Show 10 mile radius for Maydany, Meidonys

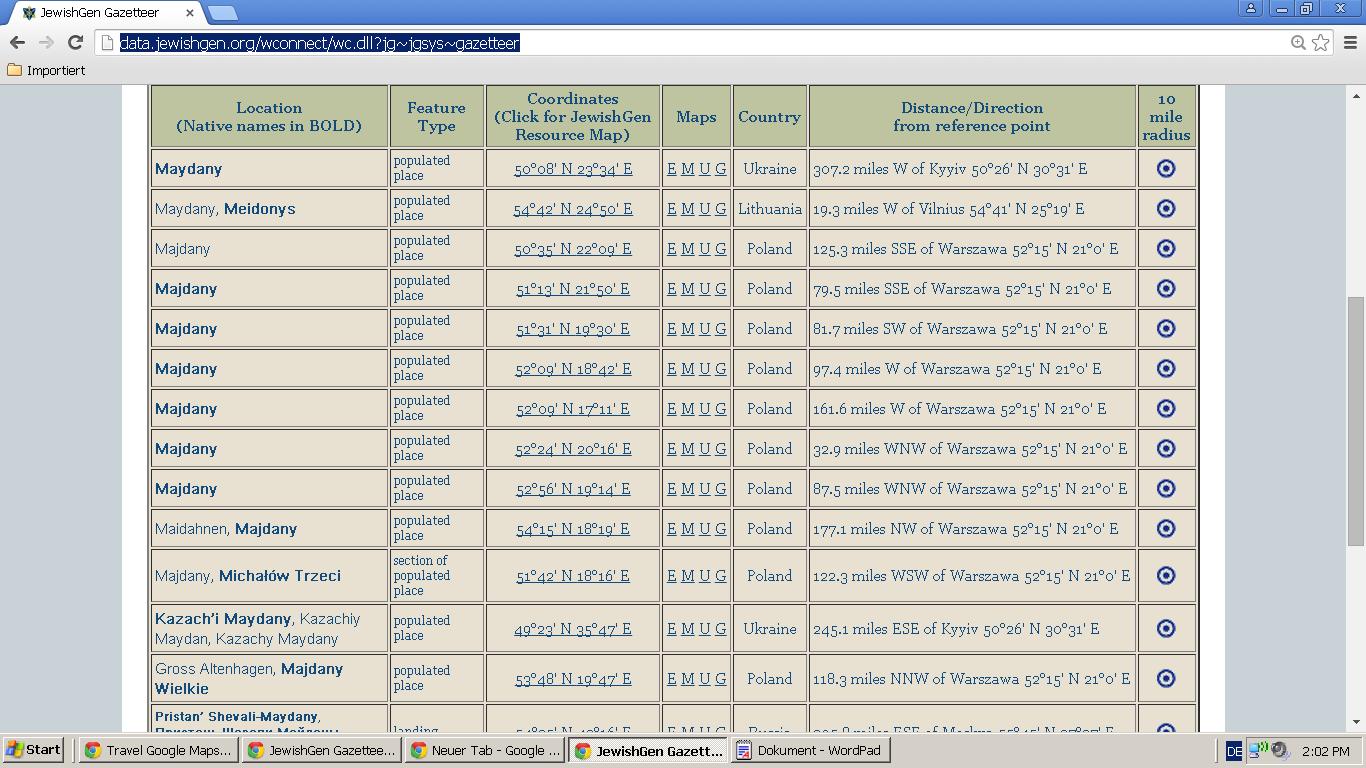1166,208
